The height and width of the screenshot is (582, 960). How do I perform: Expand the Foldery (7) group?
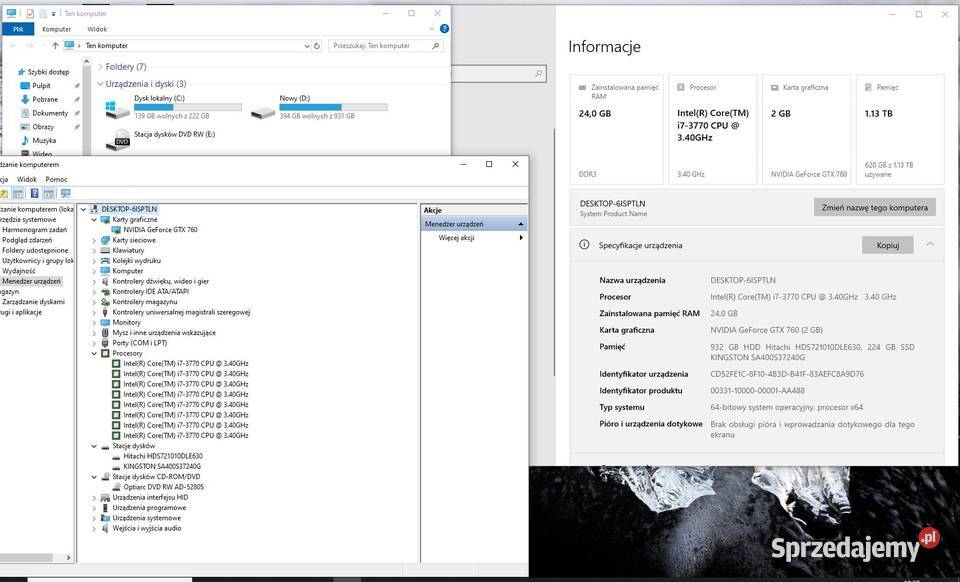pos(100,67)
